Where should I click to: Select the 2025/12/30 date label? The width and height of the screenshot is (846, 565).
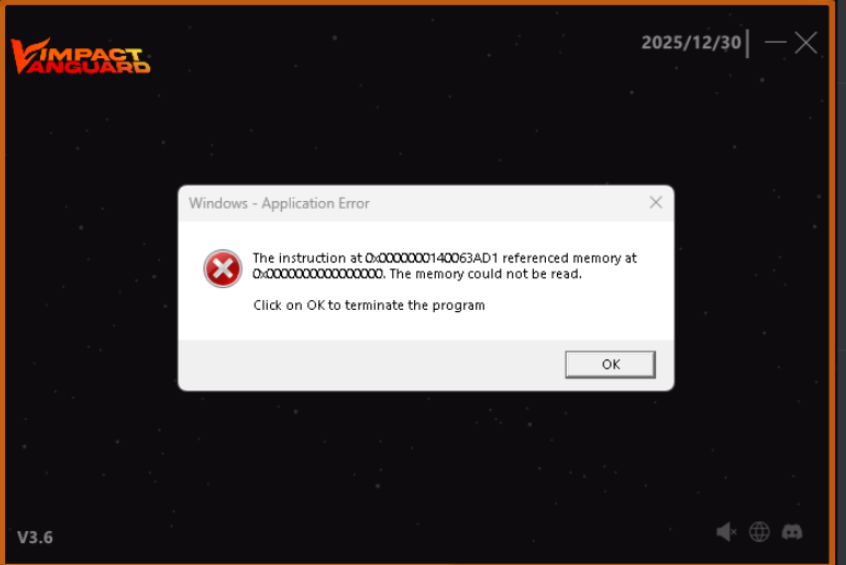pyautogui.click(x=691, y=43)
